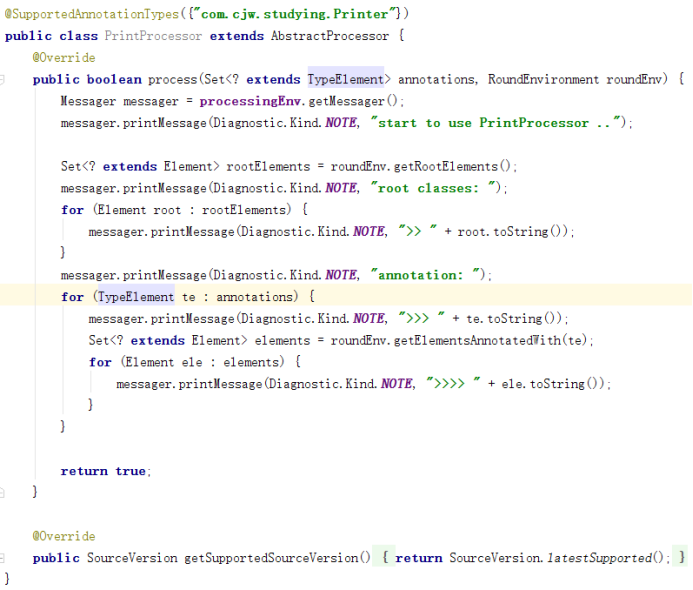The height and width of the screenshot is (590, 693).
Task: Collapse the process method using its gutter fold marker
Action: (x=2, y=80)
